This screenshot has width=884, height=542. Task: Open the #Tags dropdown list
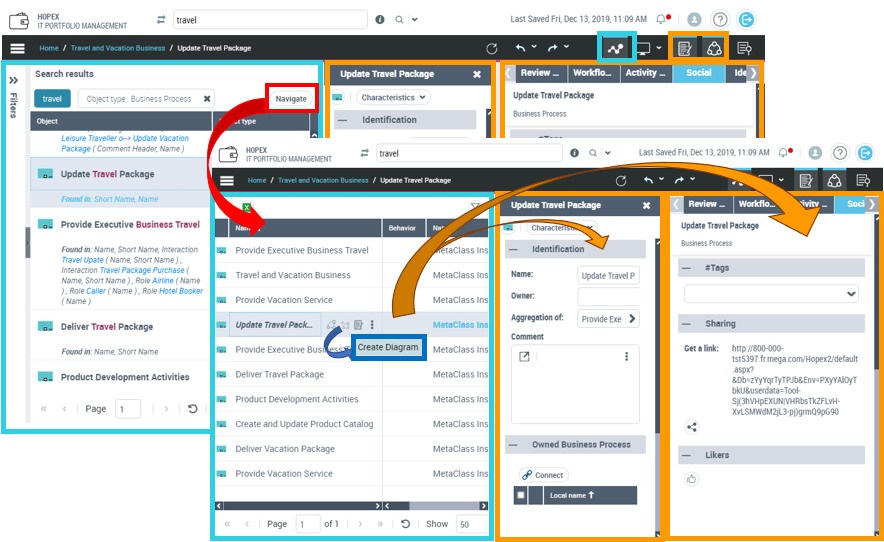coord(769,294)
